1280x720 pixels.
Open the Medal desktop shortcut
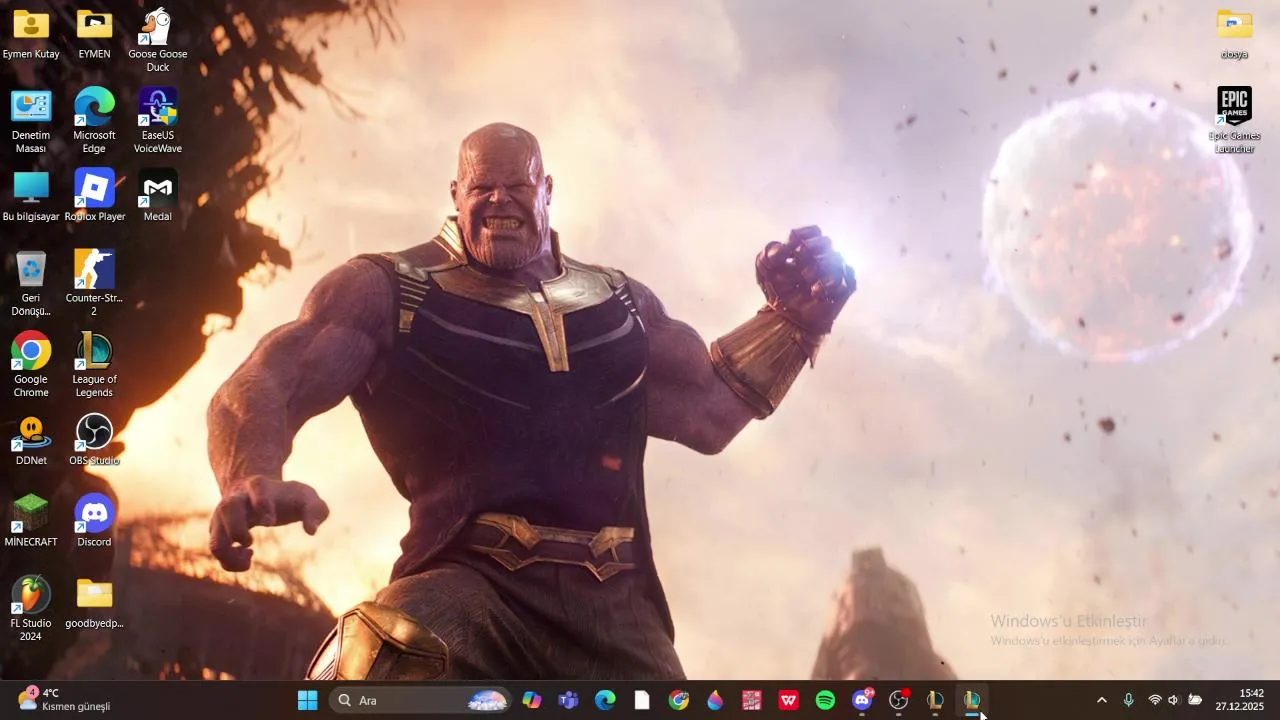point(157,196)
